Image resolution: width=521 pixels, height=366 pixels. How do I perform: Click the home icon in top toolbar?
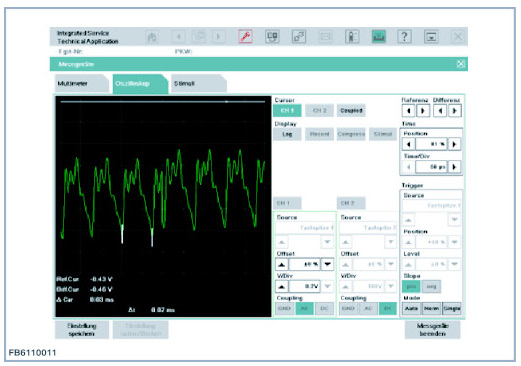(x=152, y=36)
